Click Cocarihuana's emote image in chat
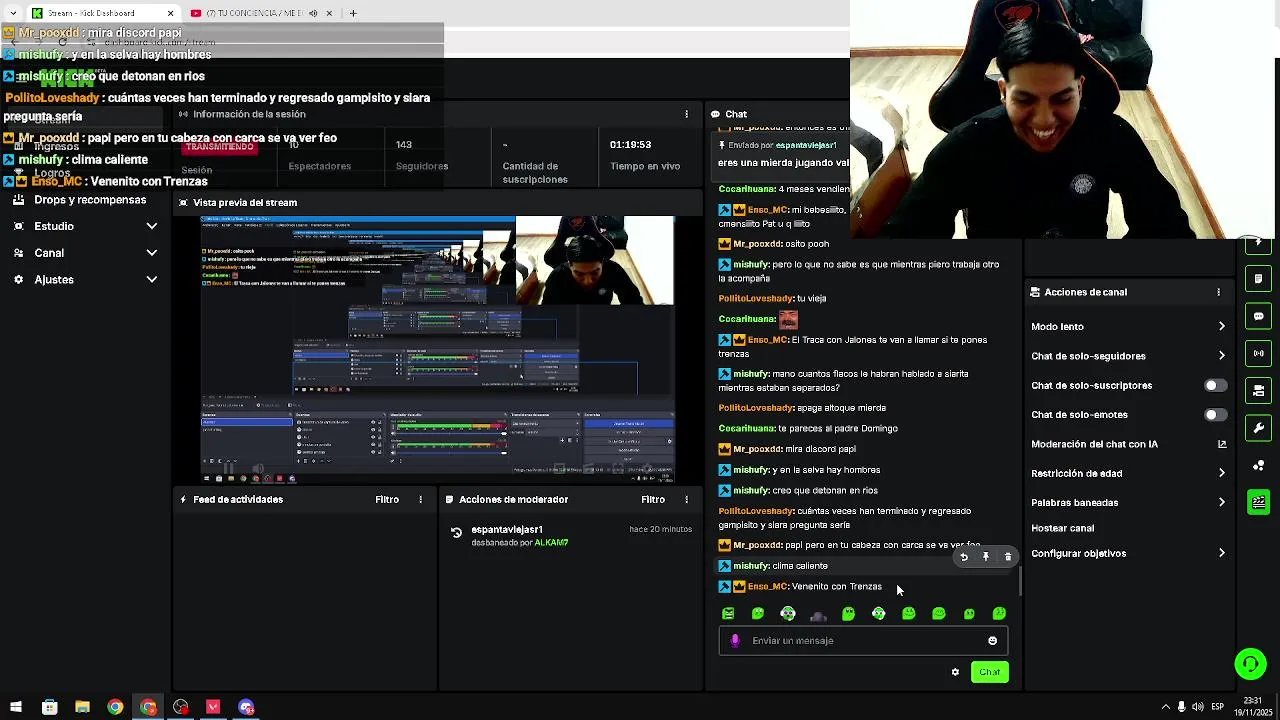The height and width of the screenshot is (720, 1280). (788, 319)
